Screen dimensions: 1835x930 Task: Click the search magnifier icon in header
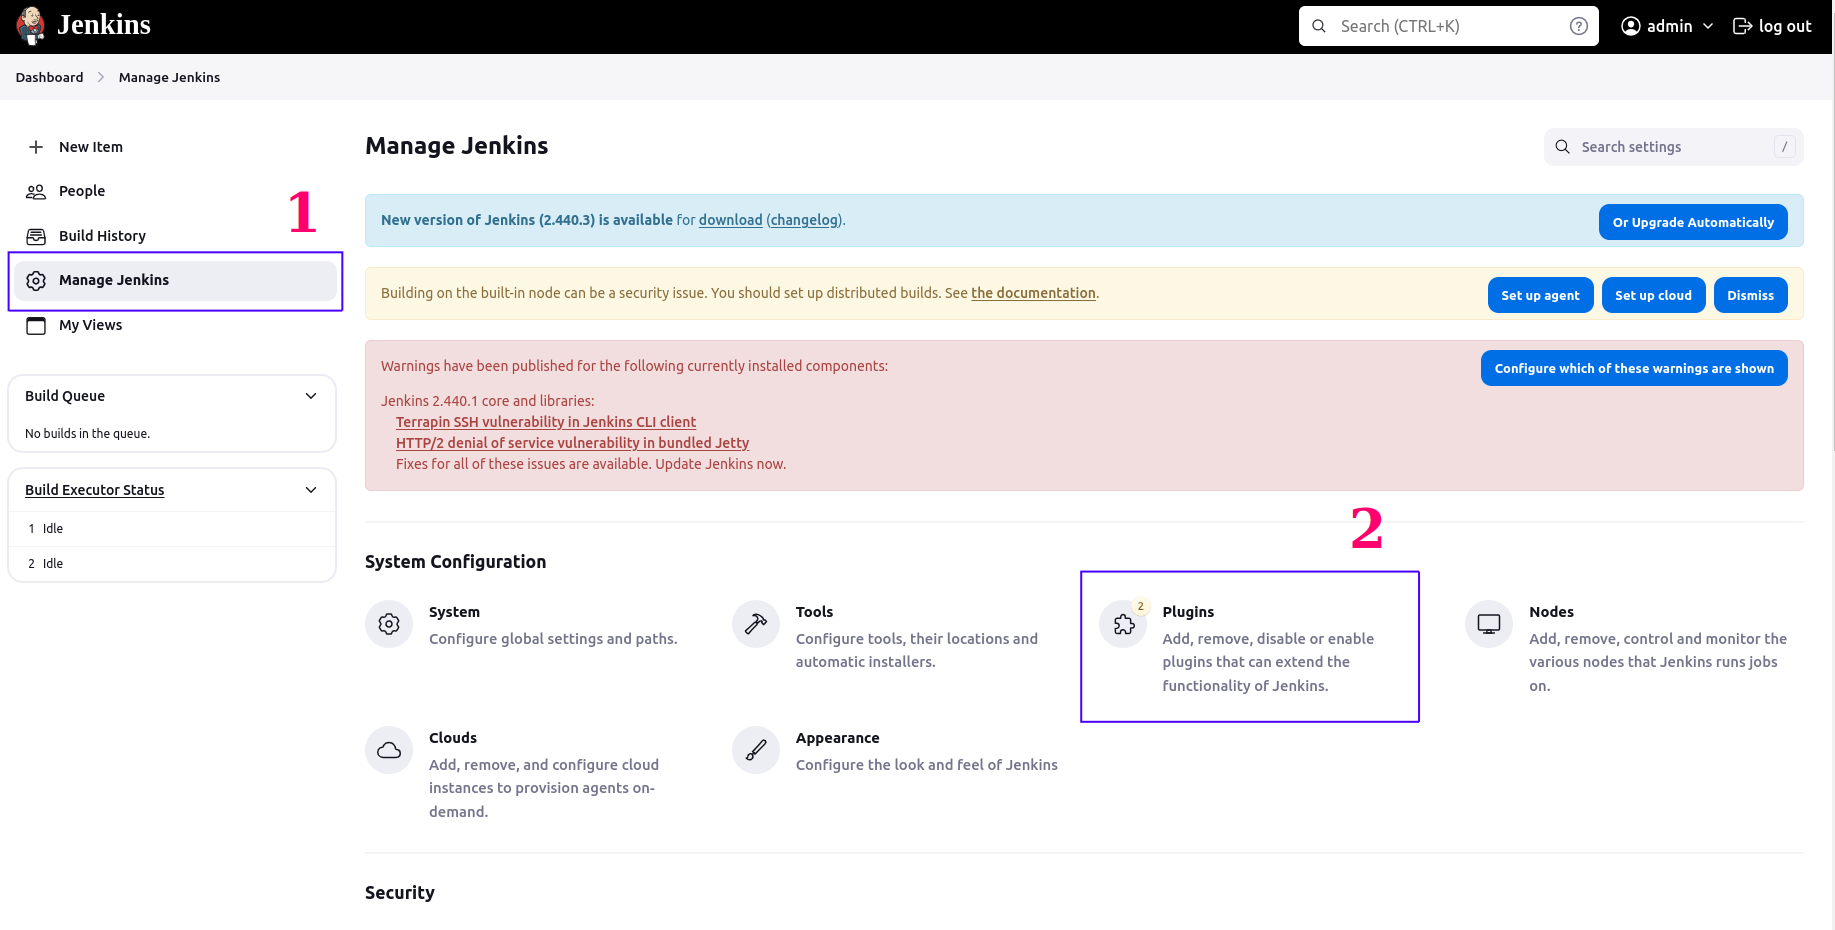1319,26
